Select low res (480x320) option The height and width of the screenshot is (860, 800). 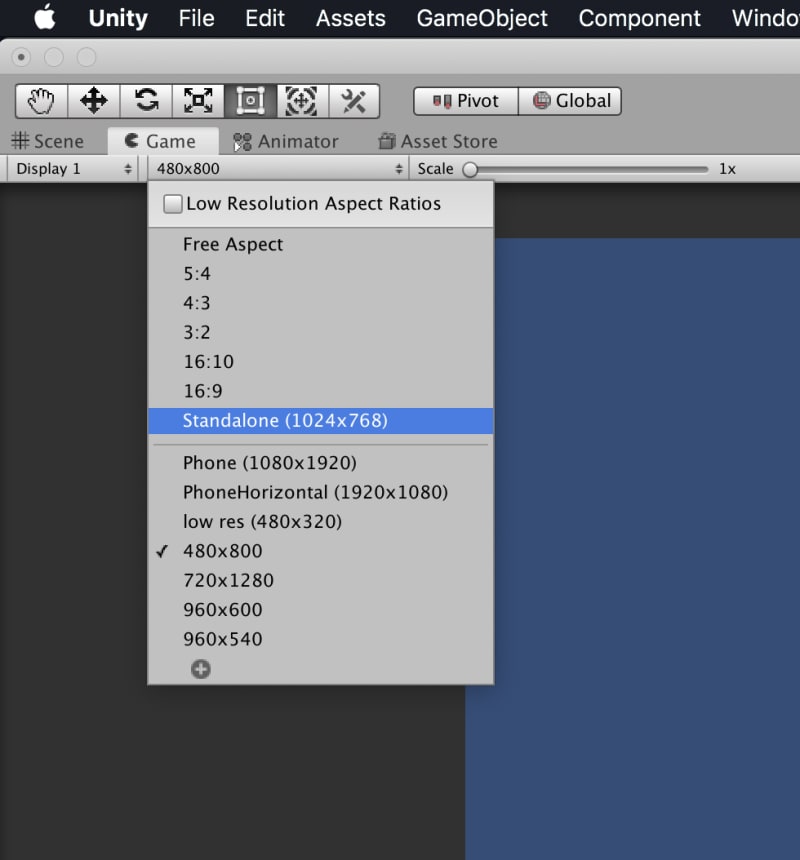coord(321,522)
